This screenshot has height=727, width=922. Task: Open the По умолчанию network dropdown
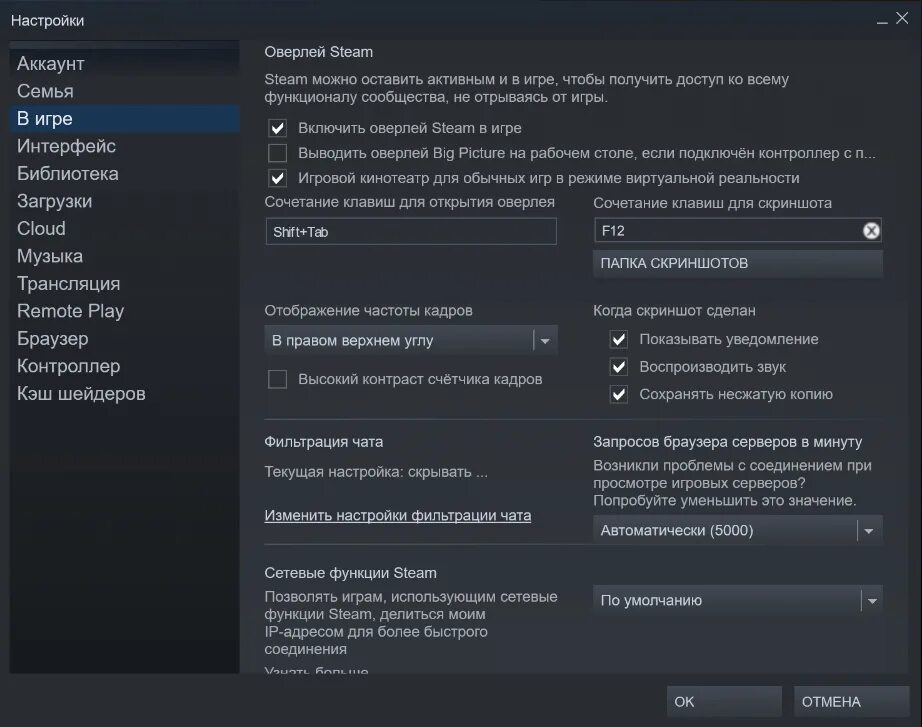[x=737, y=601]
